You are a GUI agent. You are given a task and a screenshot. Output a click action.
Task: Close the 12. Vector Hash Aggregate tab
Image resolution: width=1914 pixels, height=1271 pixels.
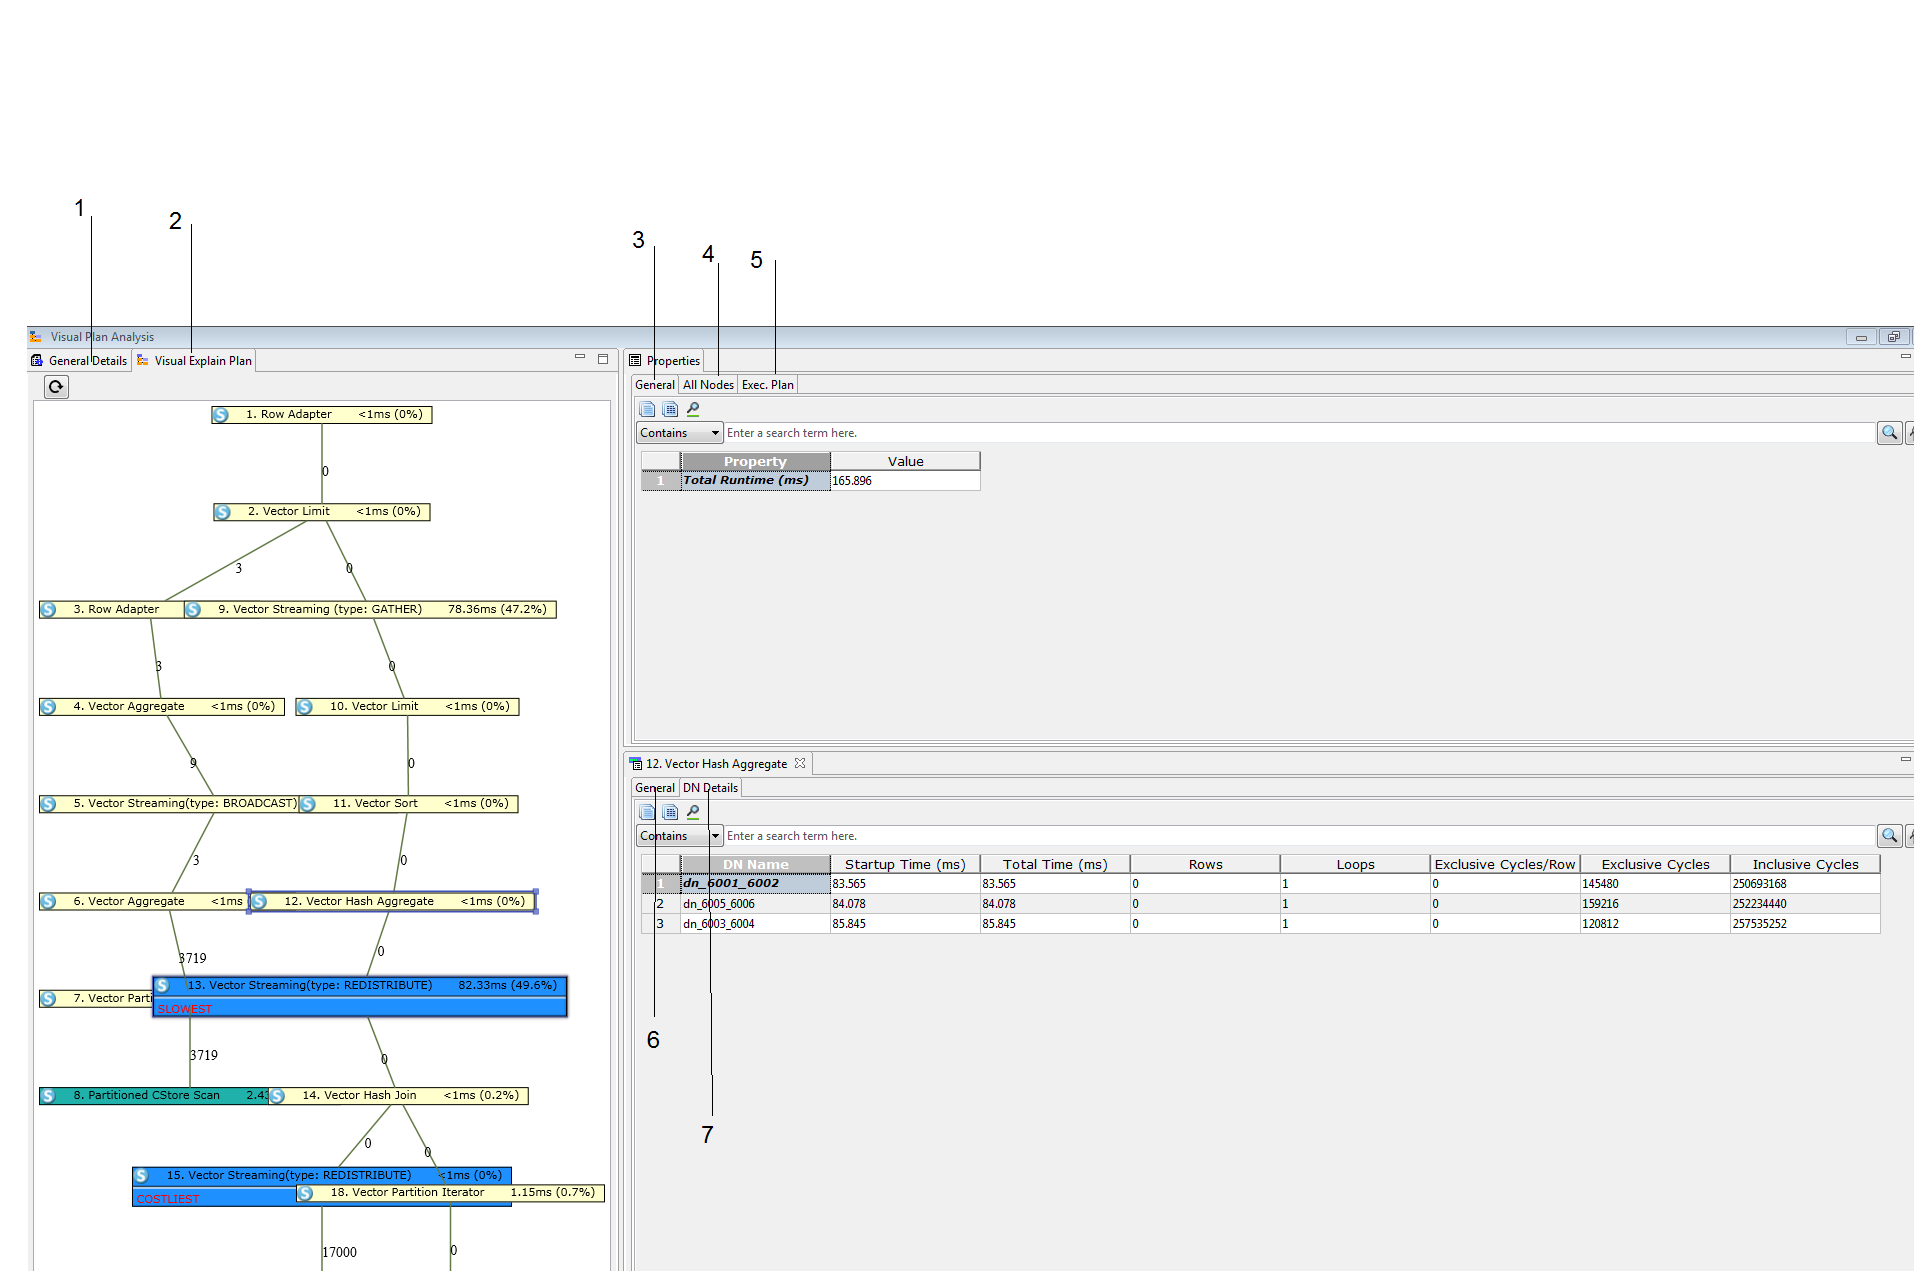[x=800, y=763]
